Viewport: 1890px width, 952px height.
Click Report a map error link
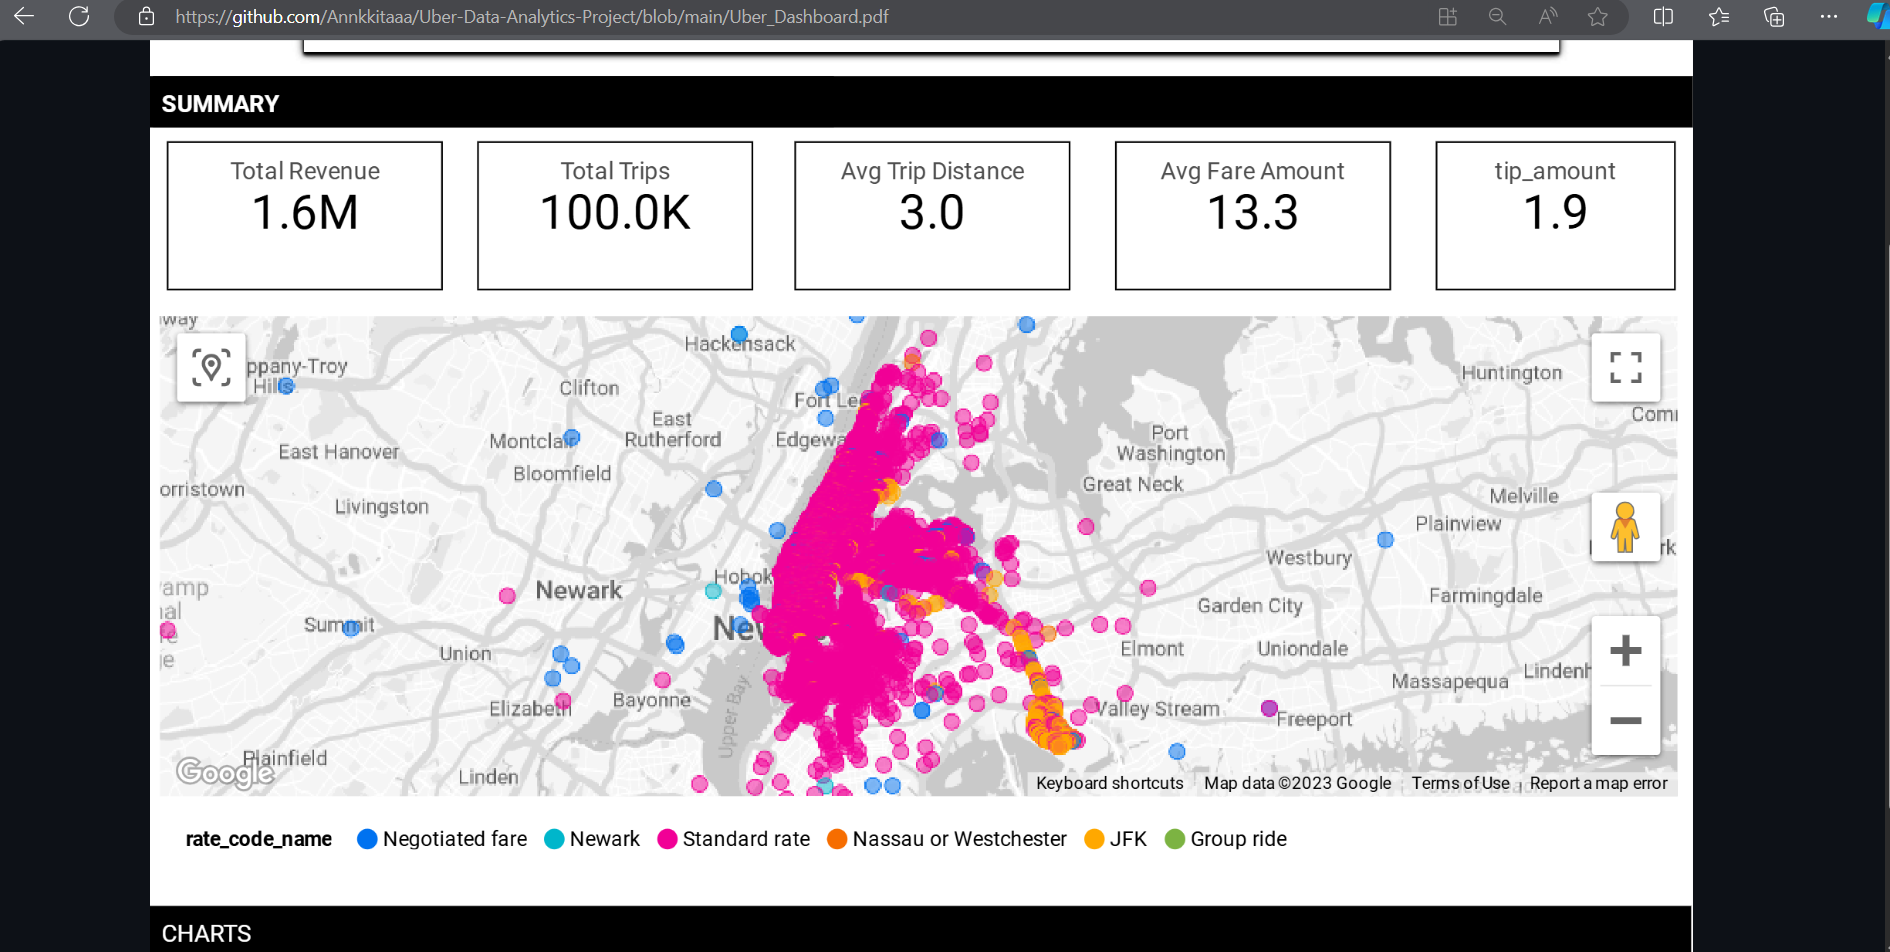click(x=1598, y=783)
